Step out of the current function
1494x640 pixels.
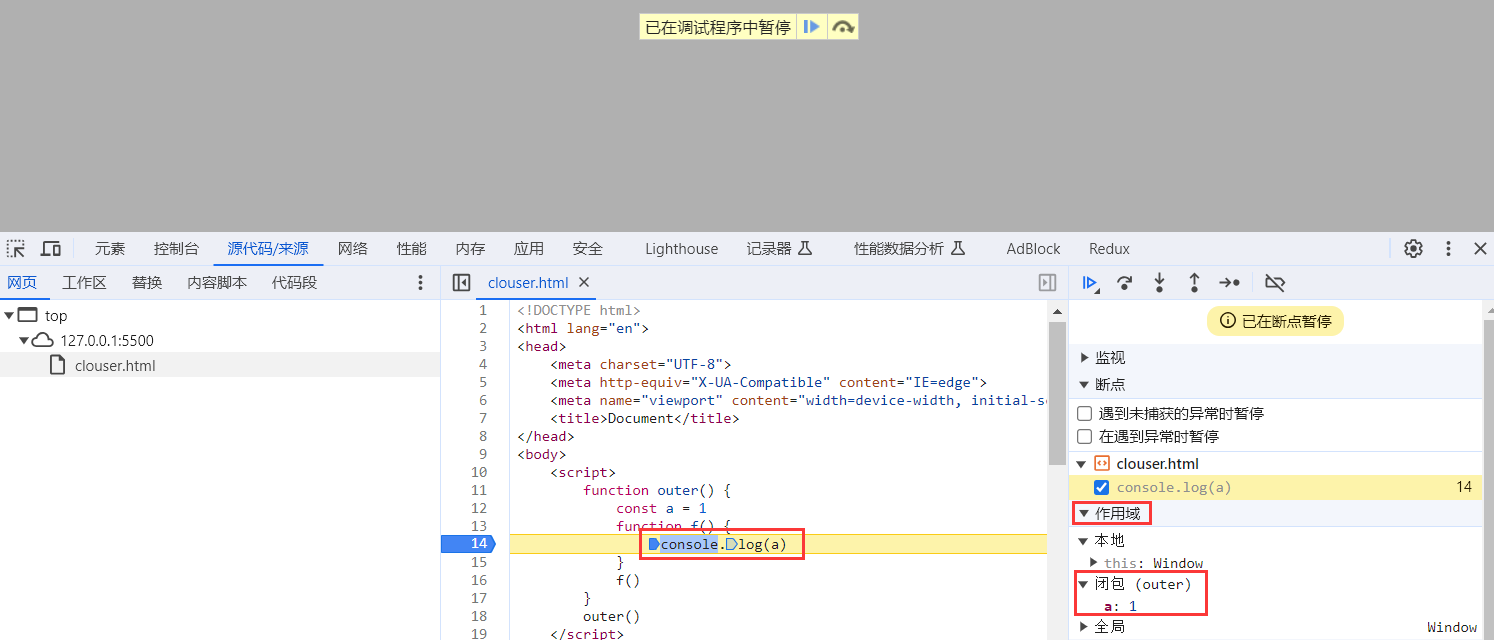[x=1193, y=283]
